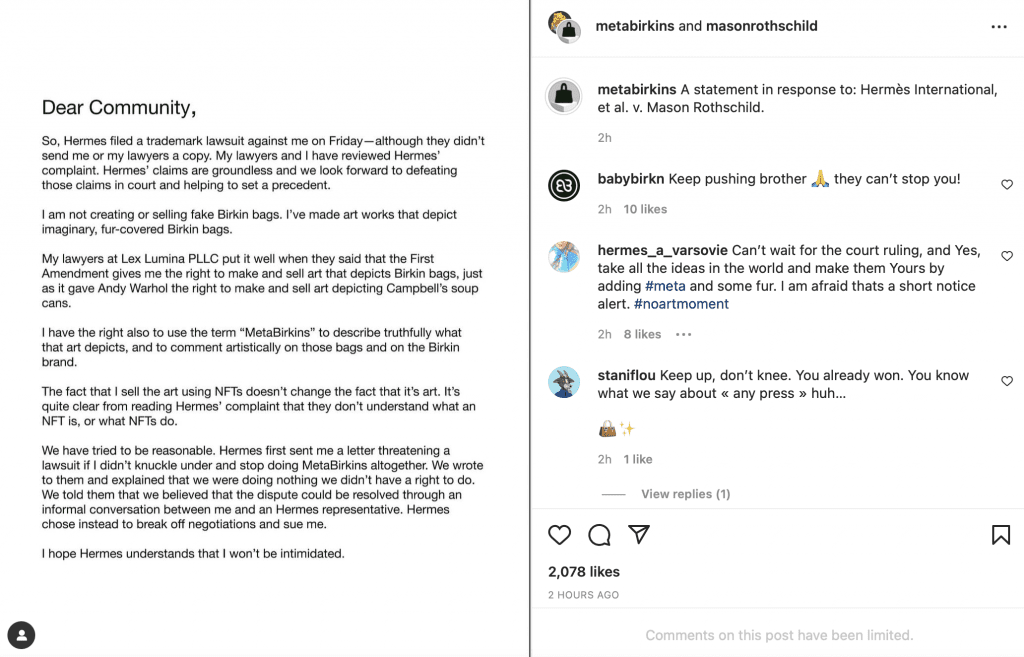Open babybirkn's profile avatar
The width and height of the screenshot is (1024, 657).
tap(565, 186)
